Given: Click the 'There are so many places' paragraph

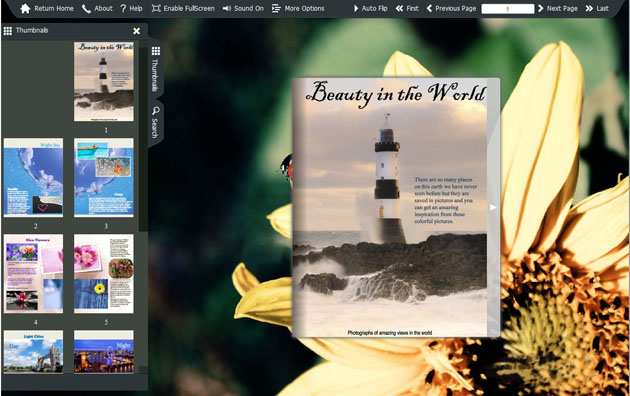Looking at the screenshot, I should 446,200.
